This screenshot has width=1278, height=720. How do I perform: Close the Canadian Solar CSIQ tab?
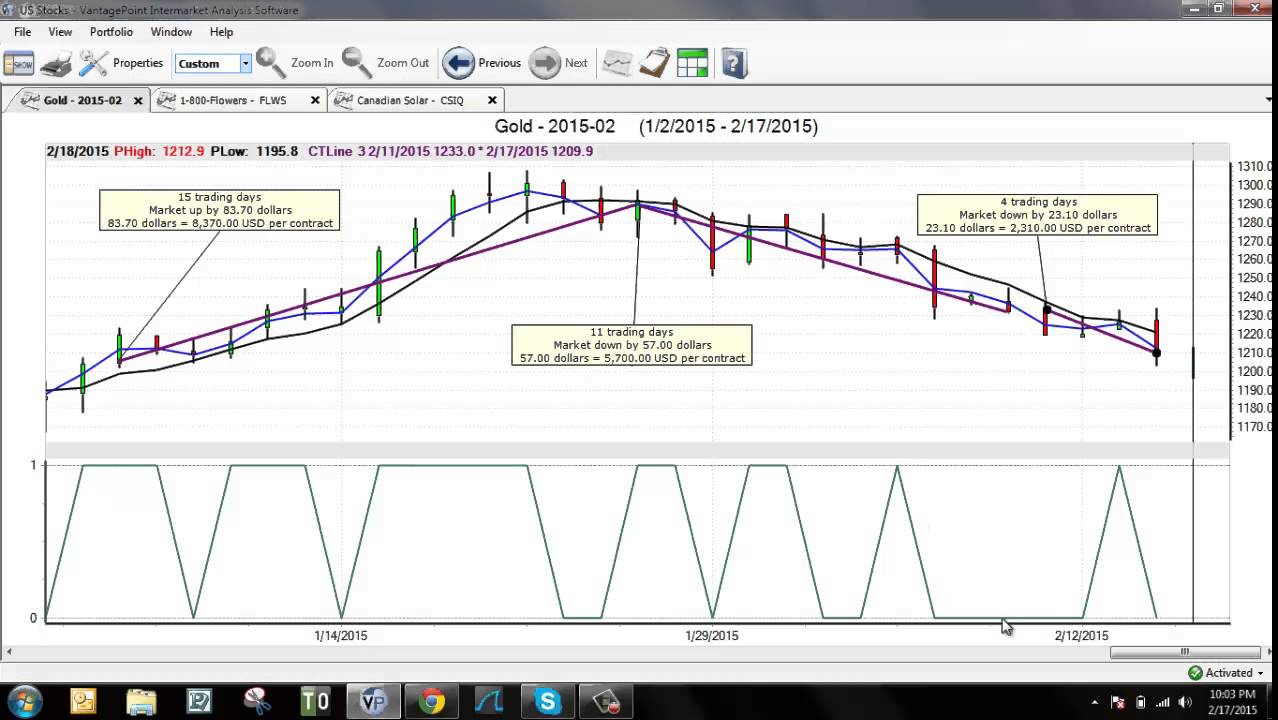(492, 100)
